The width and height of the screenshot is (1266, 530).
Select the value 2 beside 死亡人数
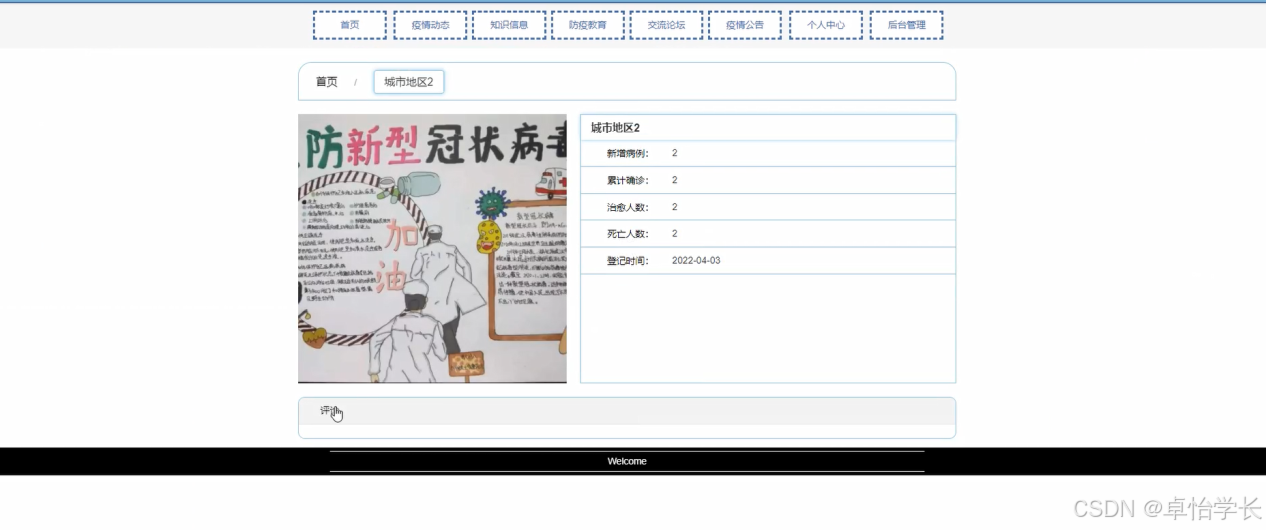pyautogui.click(x=675, y=234)
